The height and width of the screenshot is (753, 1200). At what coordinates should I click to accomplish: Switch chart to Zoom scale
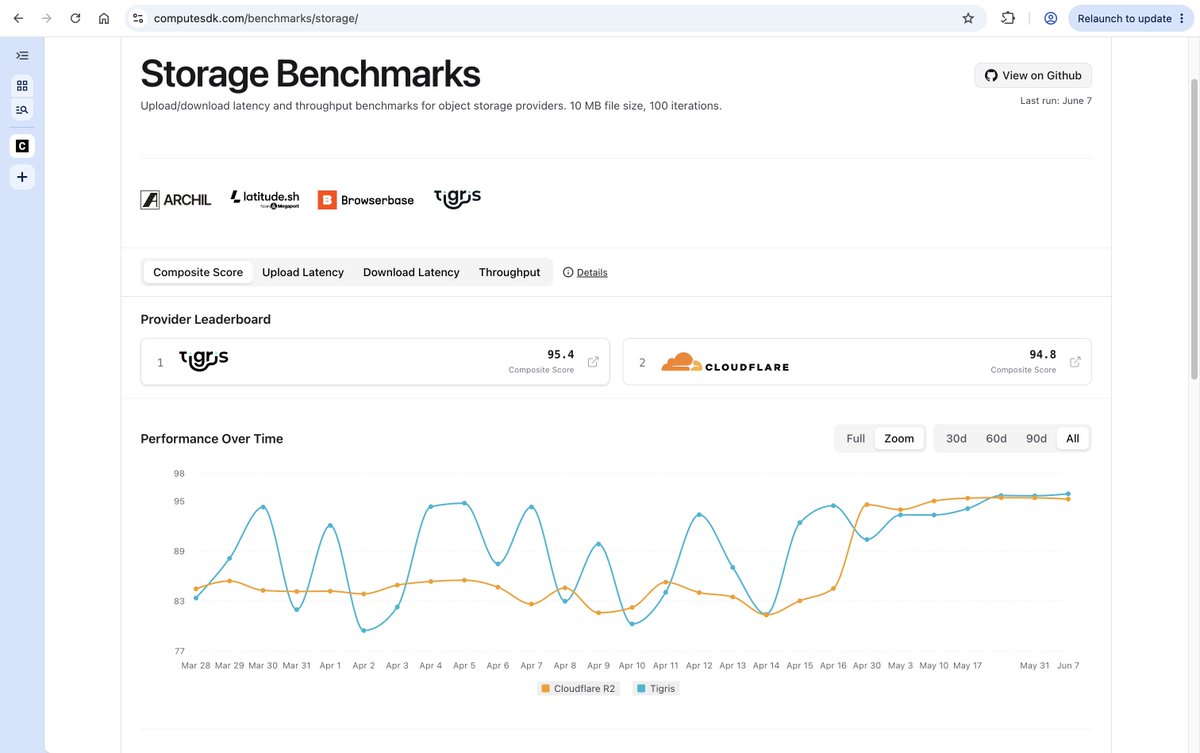pos(899,438)
